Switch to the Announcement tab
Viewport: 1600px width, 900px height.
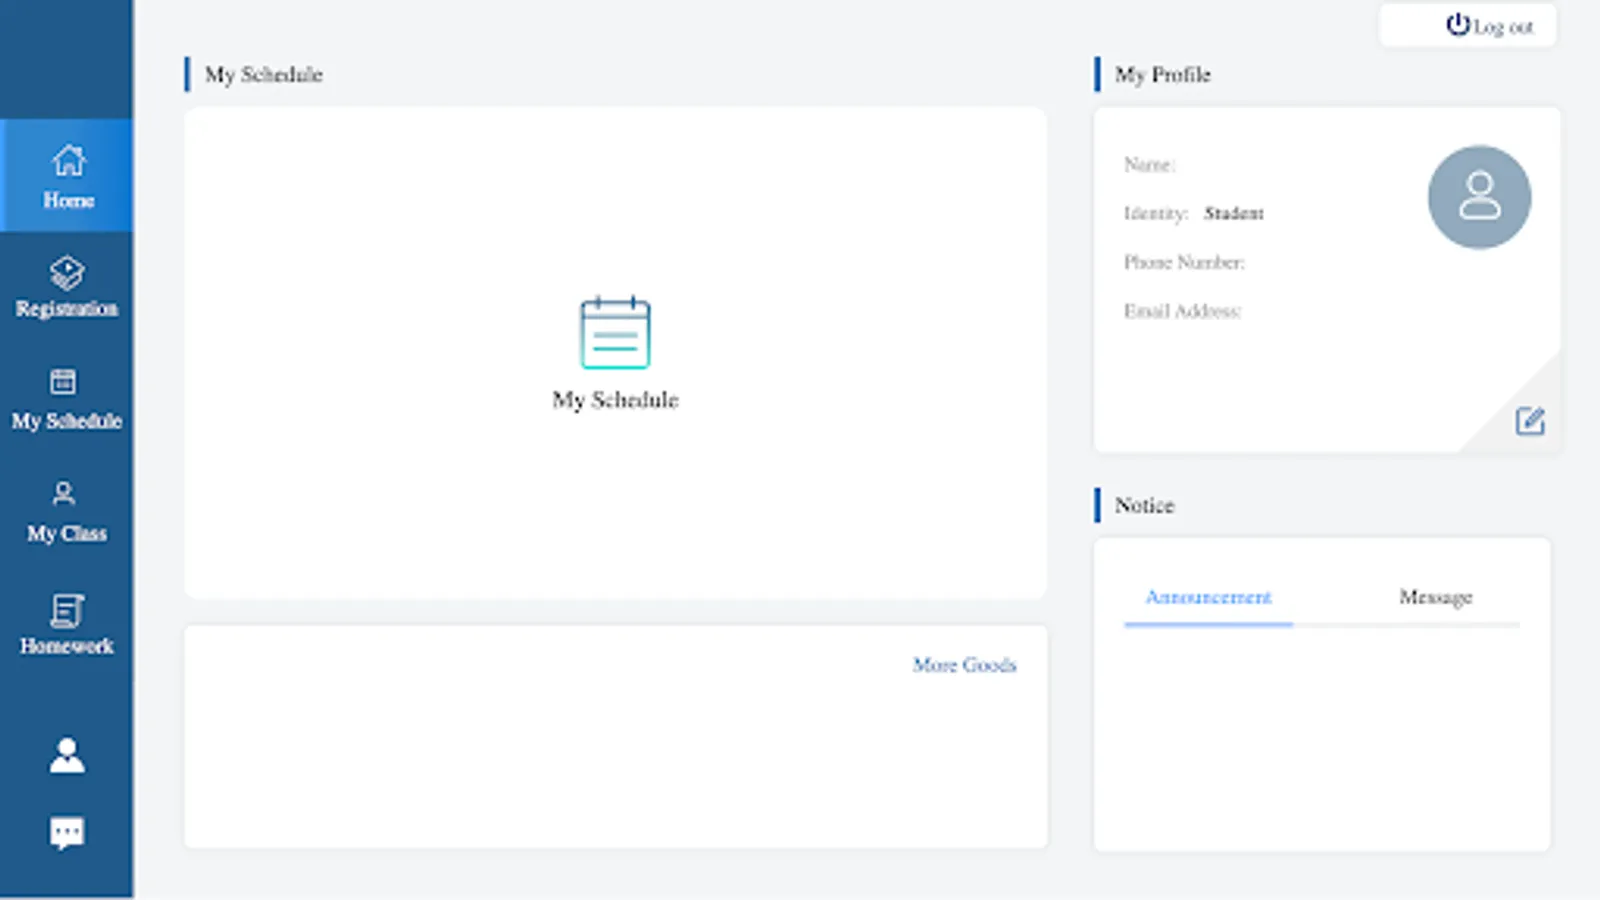click(x=1208, y=597)
